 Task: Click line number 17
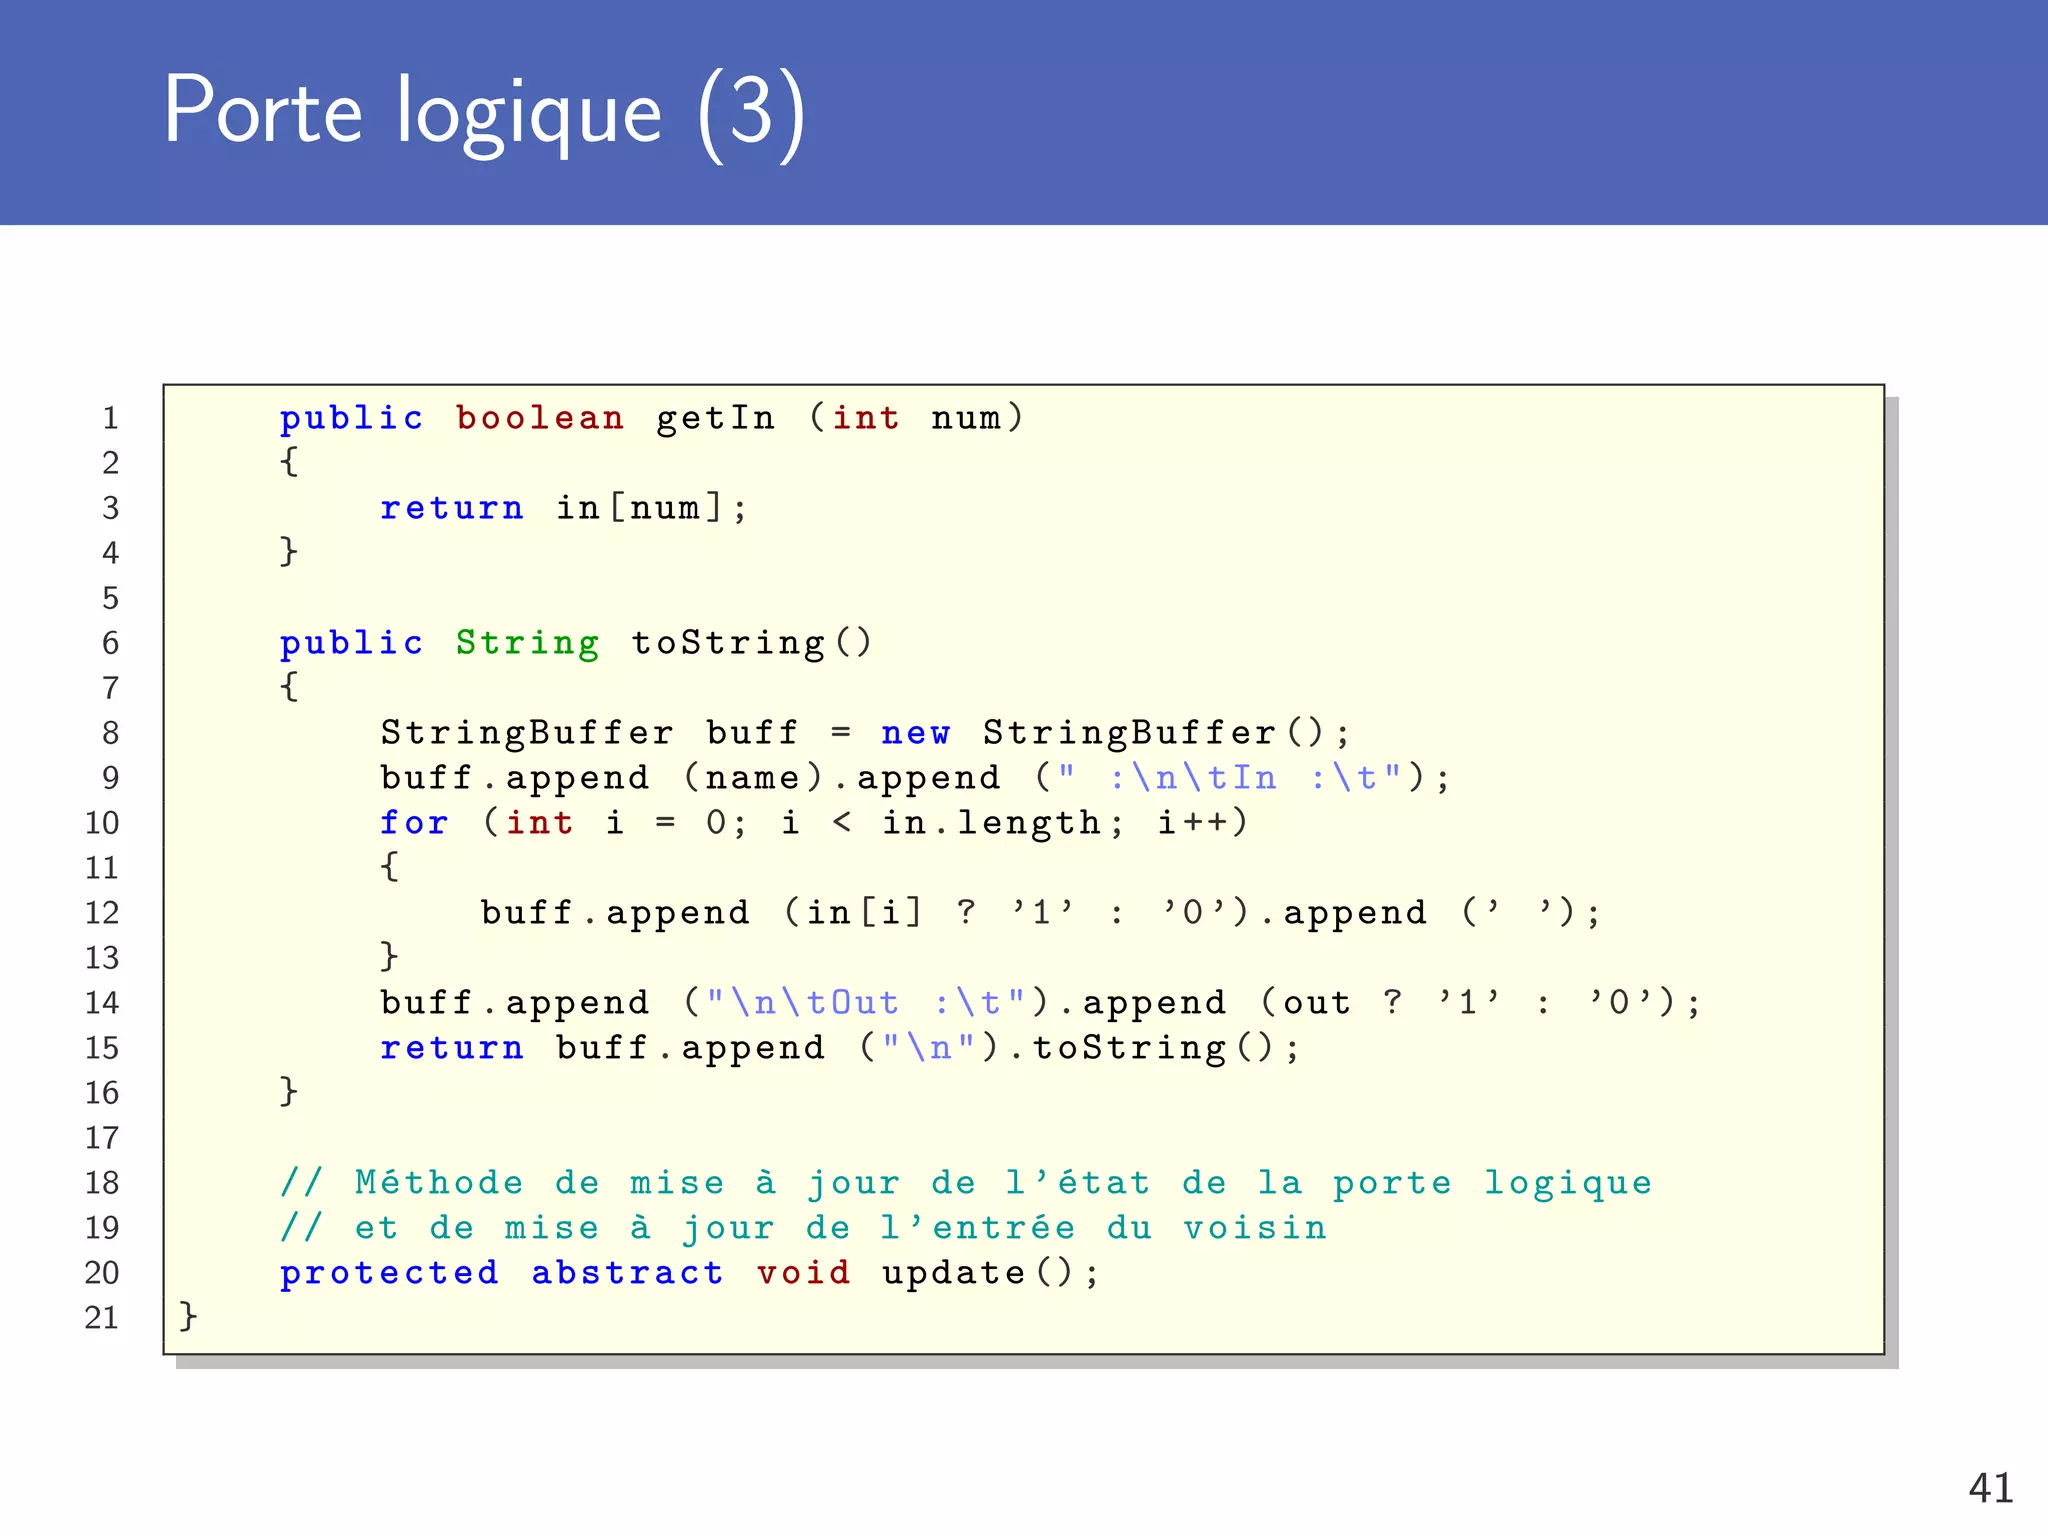[x=102, y=1138]
